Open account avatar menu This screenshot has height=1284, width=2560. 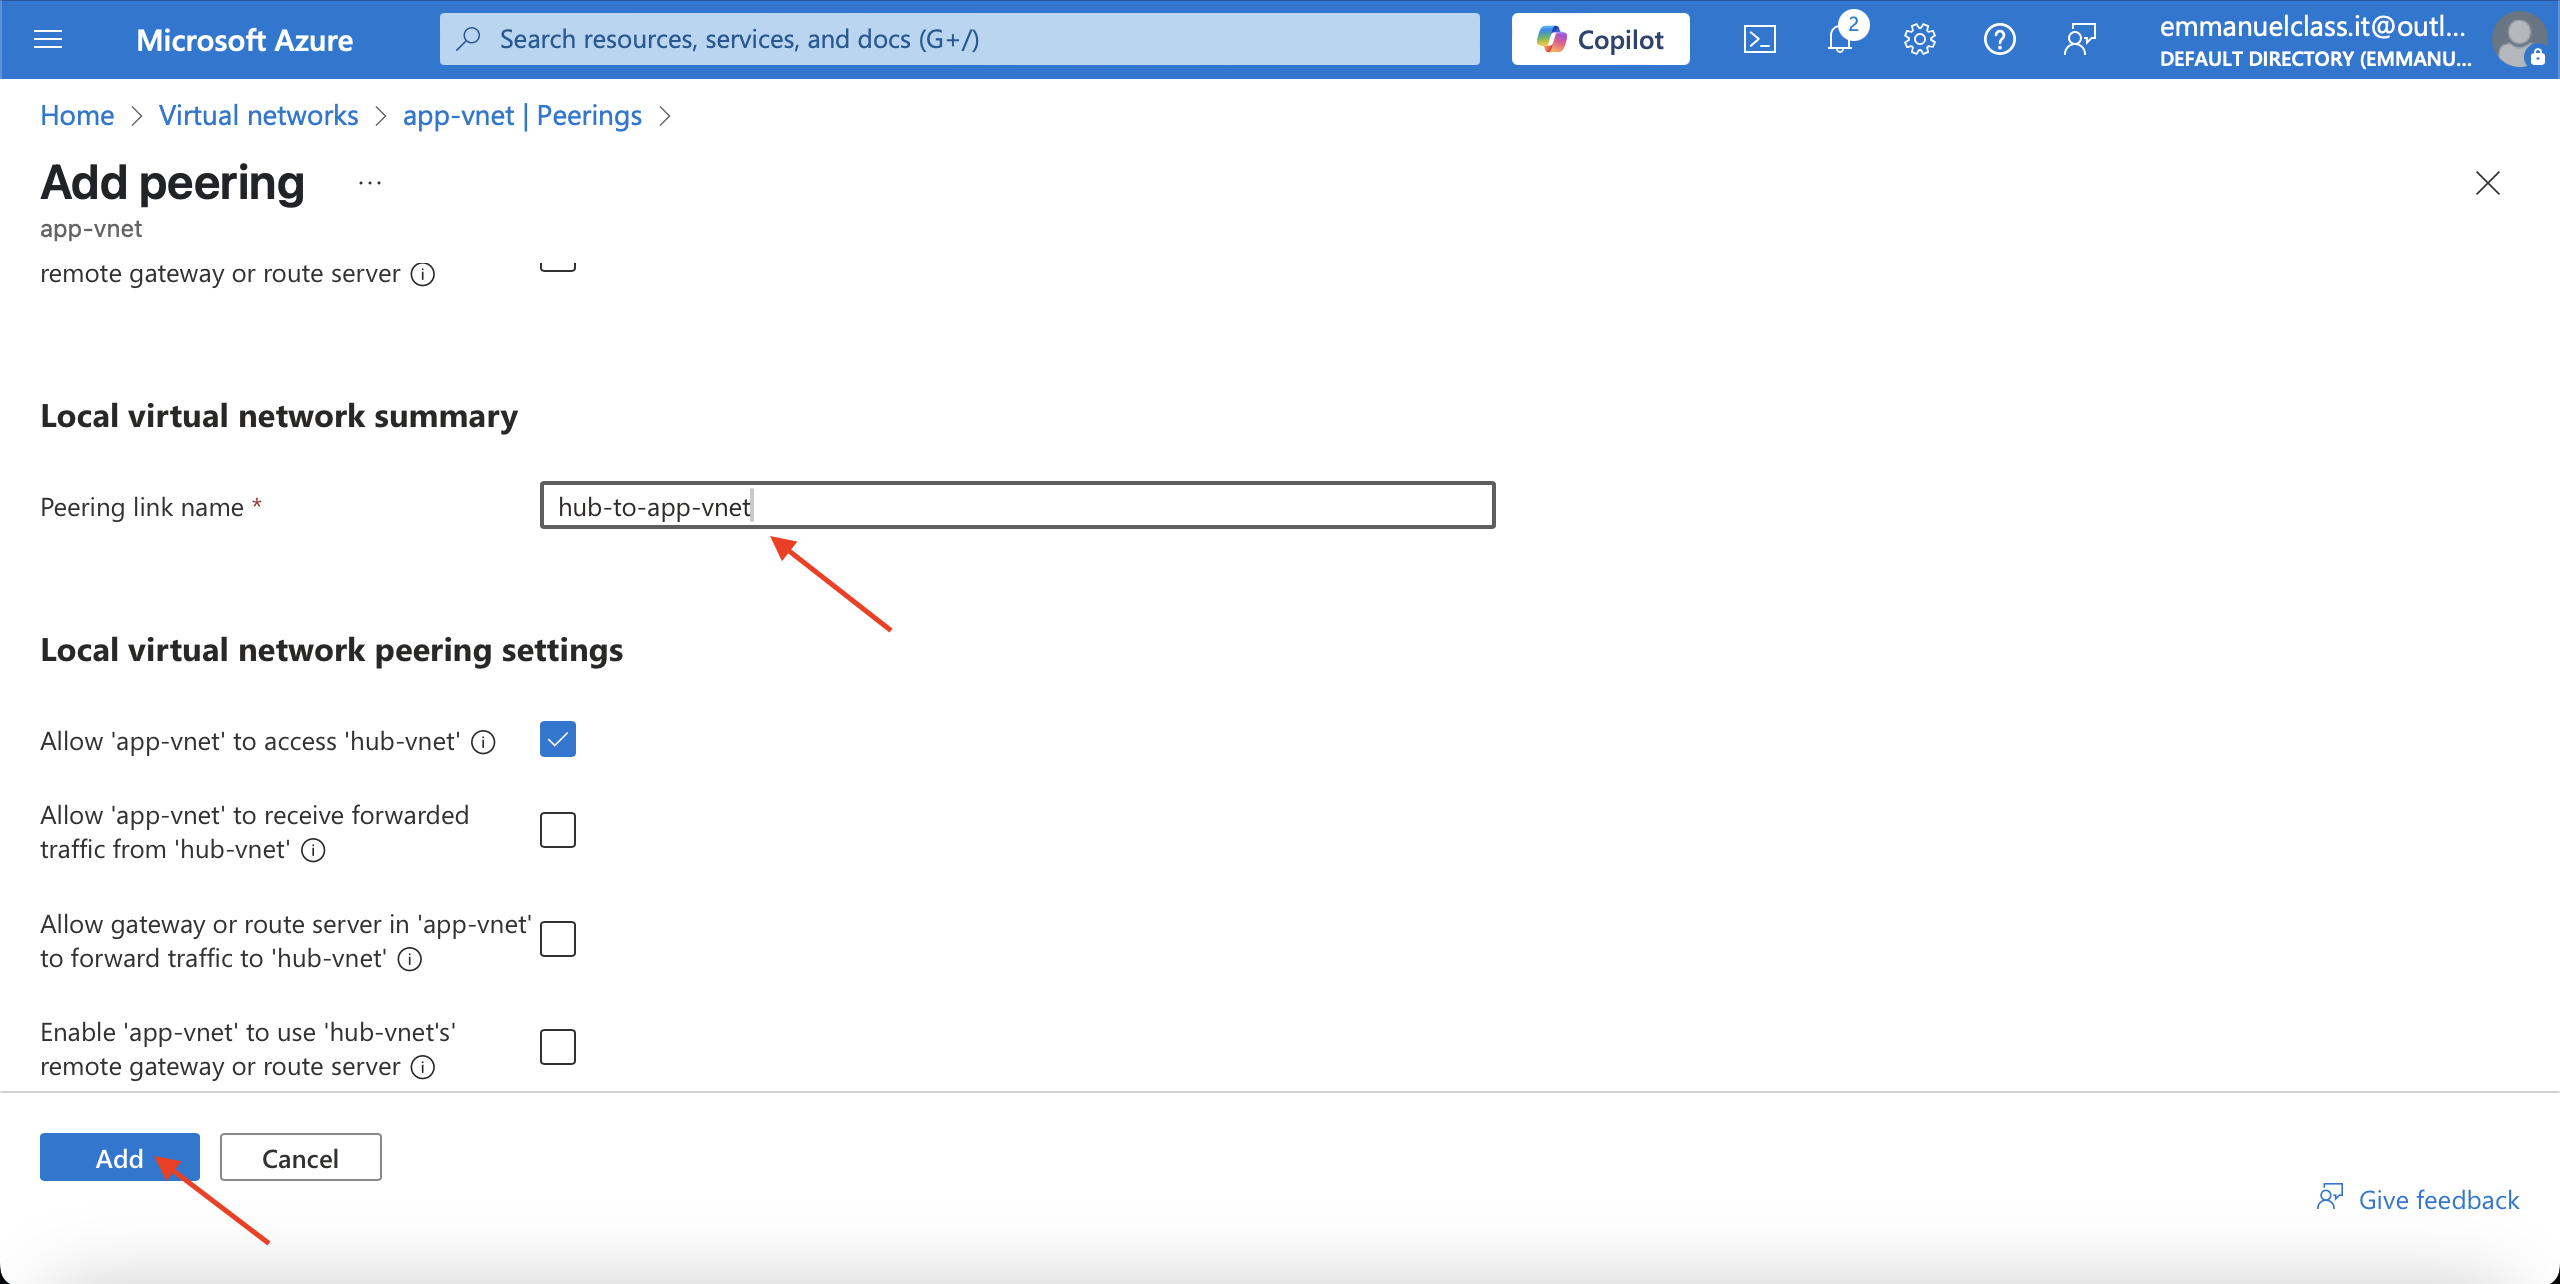[x=2520, y=40]
